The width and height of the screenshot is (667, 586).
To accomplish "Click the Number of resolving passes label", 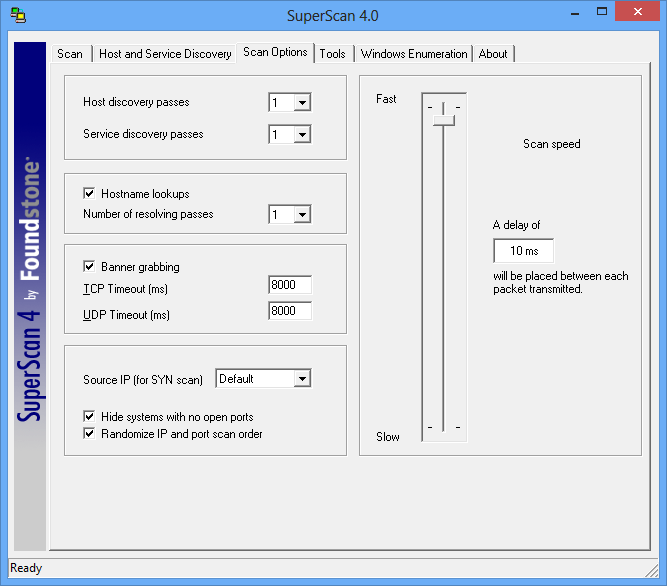I will pos(148,214).
